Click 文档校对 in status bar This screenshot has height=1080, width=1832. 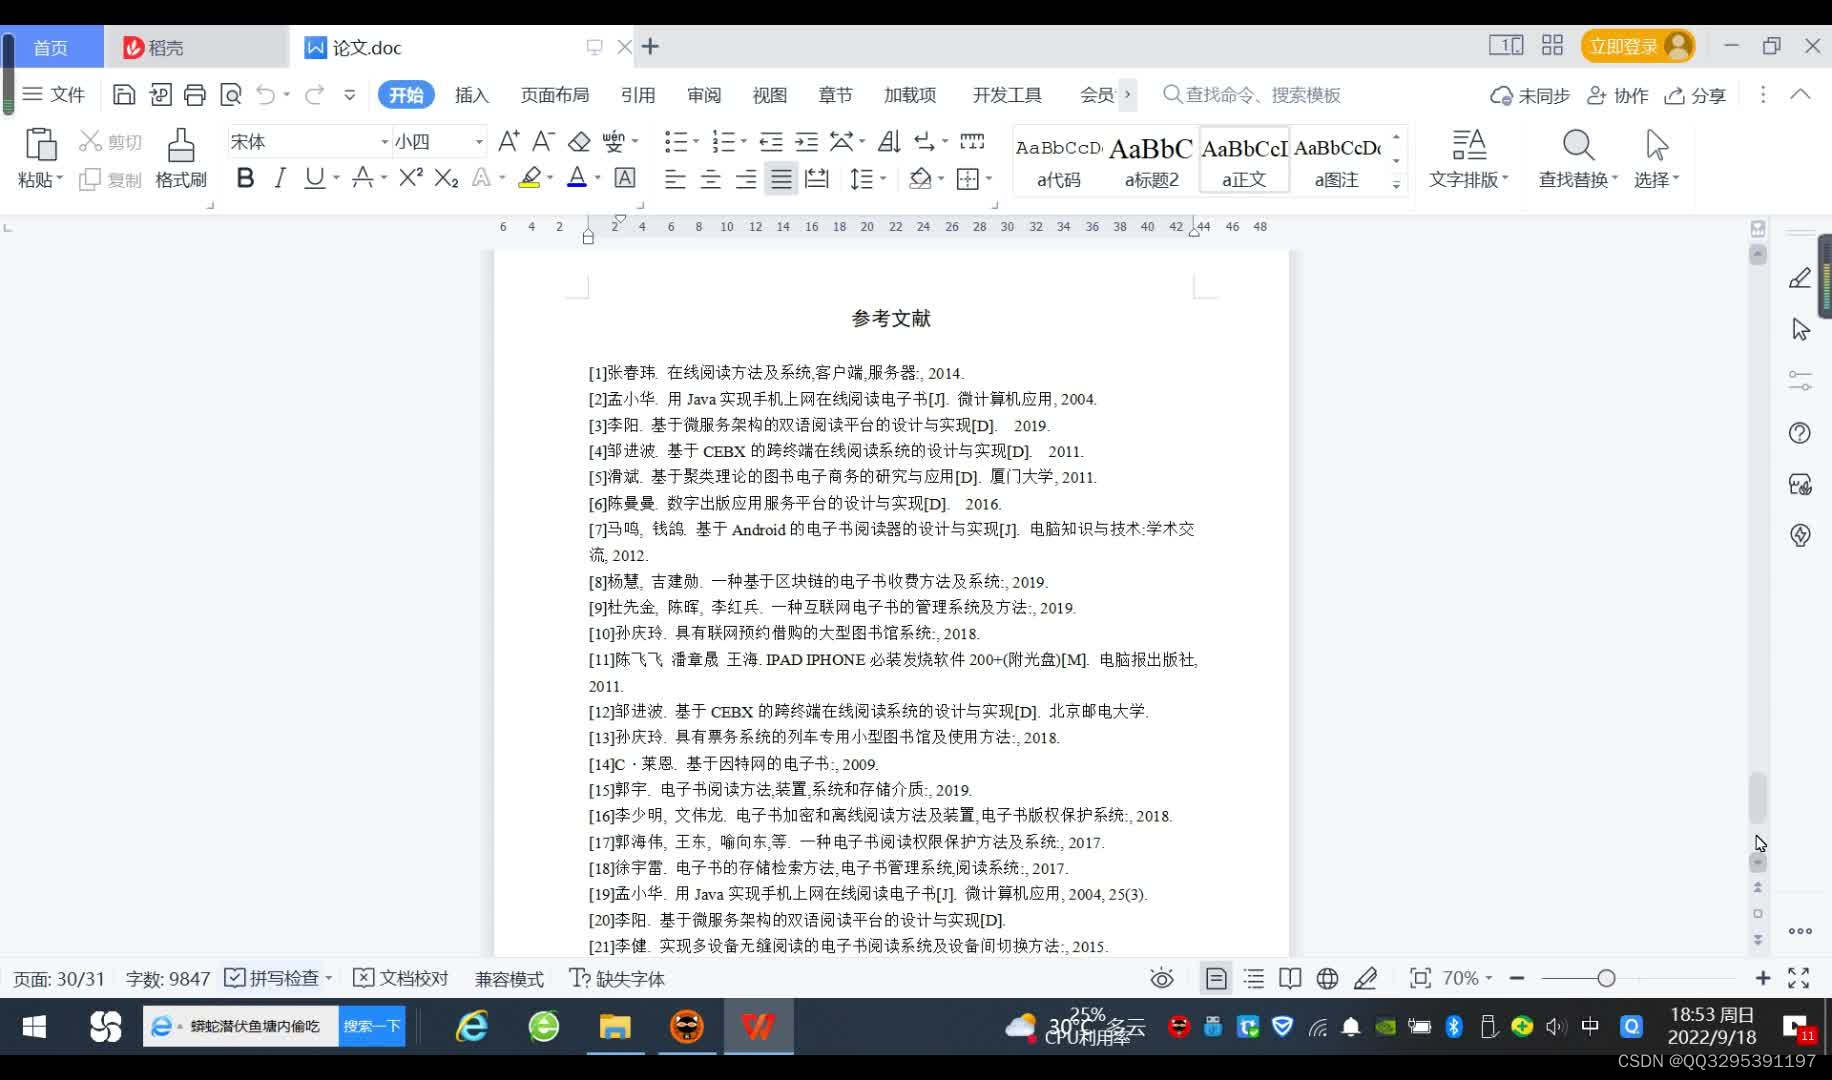point(401,978)
